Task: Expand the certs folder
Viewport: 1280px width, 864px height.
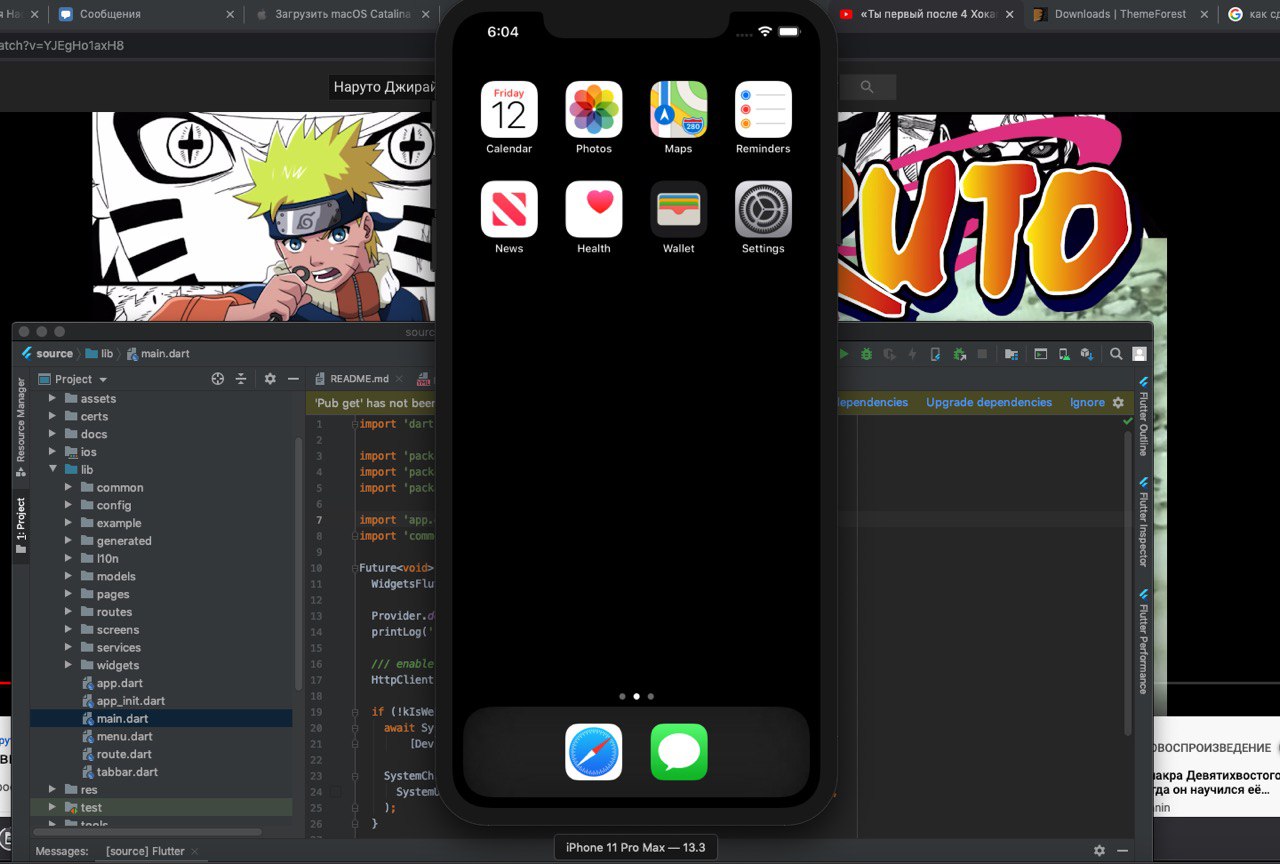Action: click(x=53, y=416)
